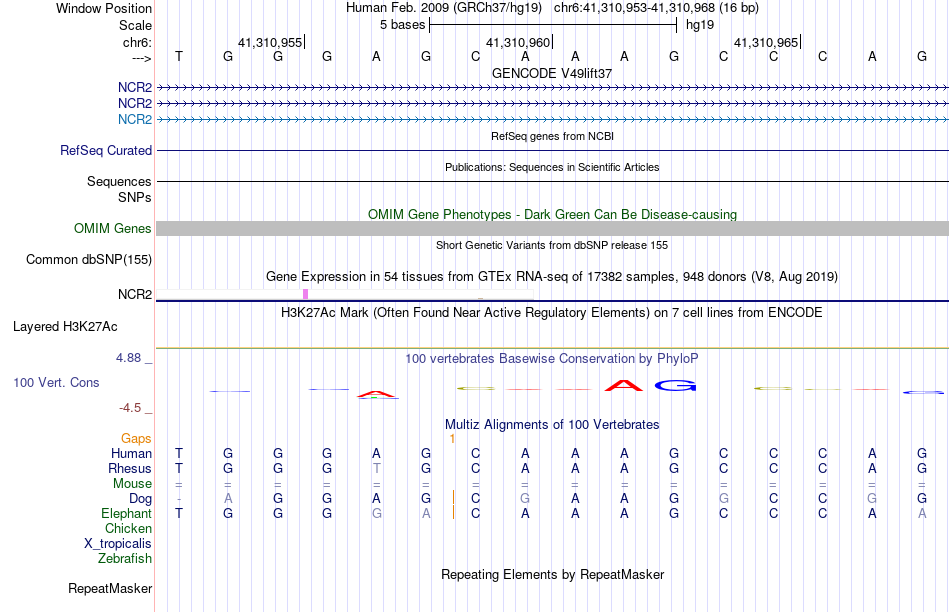Open Short Genetic Variants from dbSNP title

click(x=552, y=245)
